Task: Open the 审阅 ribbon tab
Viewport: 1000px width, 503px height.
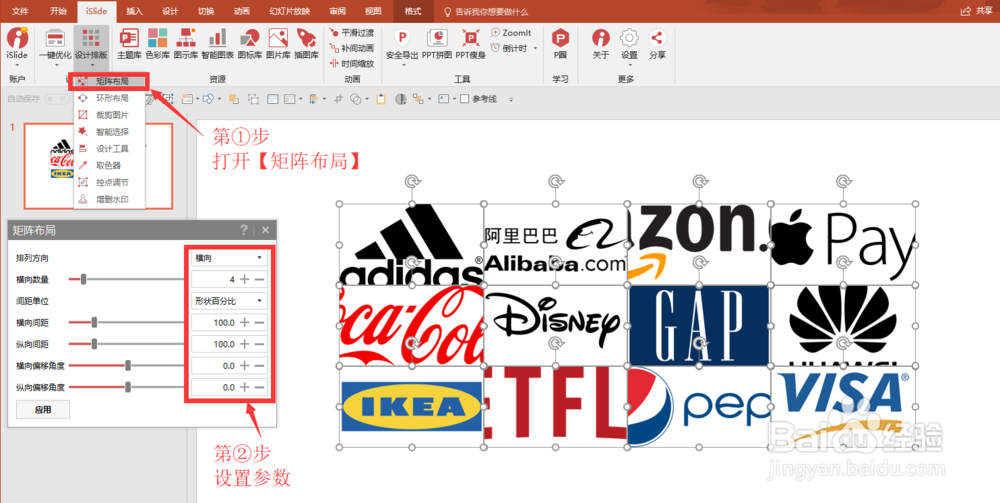Action: pyautogui.click(x=338, y=11)
